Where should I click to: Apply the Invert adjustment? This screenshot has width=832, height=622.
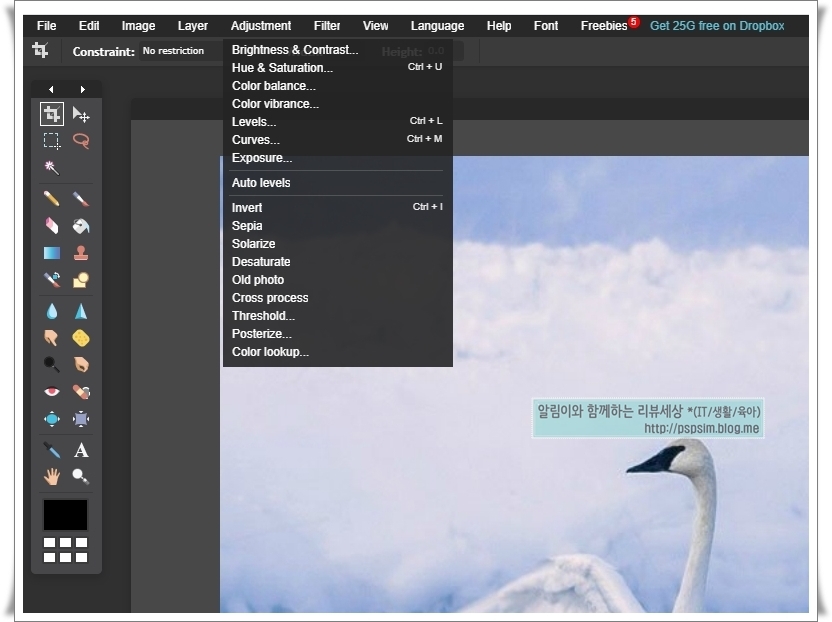[338, 208]
